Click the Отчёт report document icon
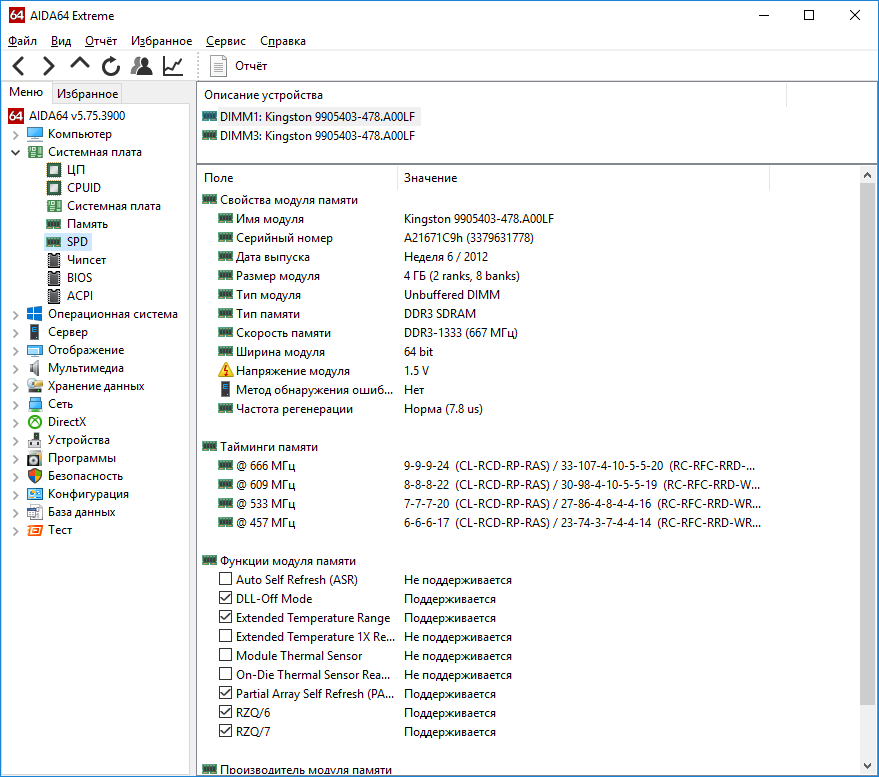Screen dimensions: 879x777 (218, 66)
